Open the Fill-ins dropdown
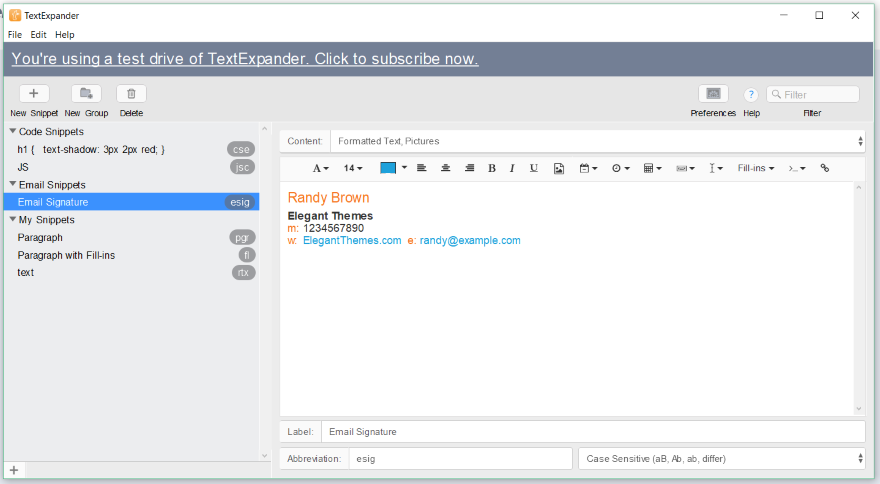The image size is (880, 484). coord(755,168)
